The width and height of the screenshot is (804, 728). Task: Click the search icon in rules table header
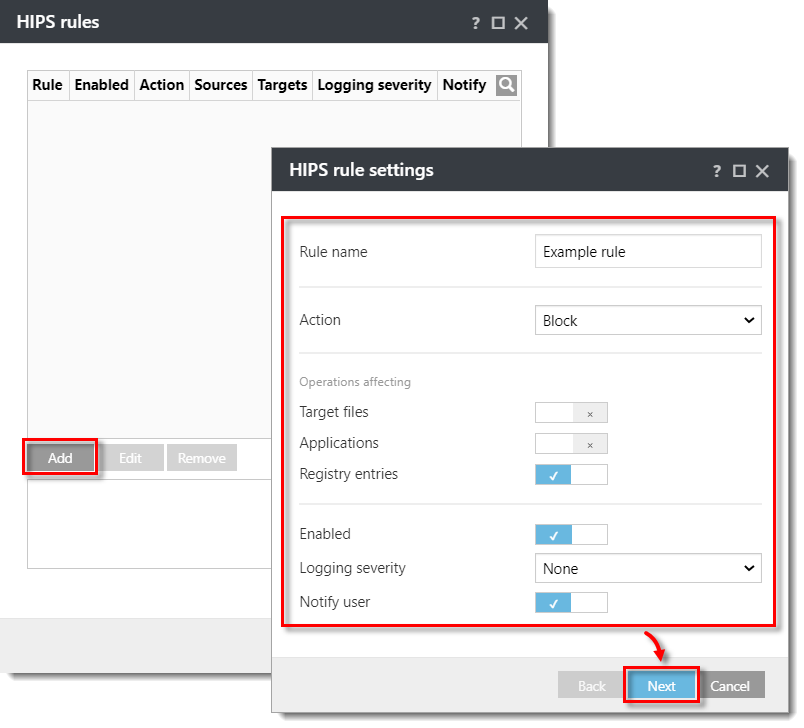pos(506,85)
